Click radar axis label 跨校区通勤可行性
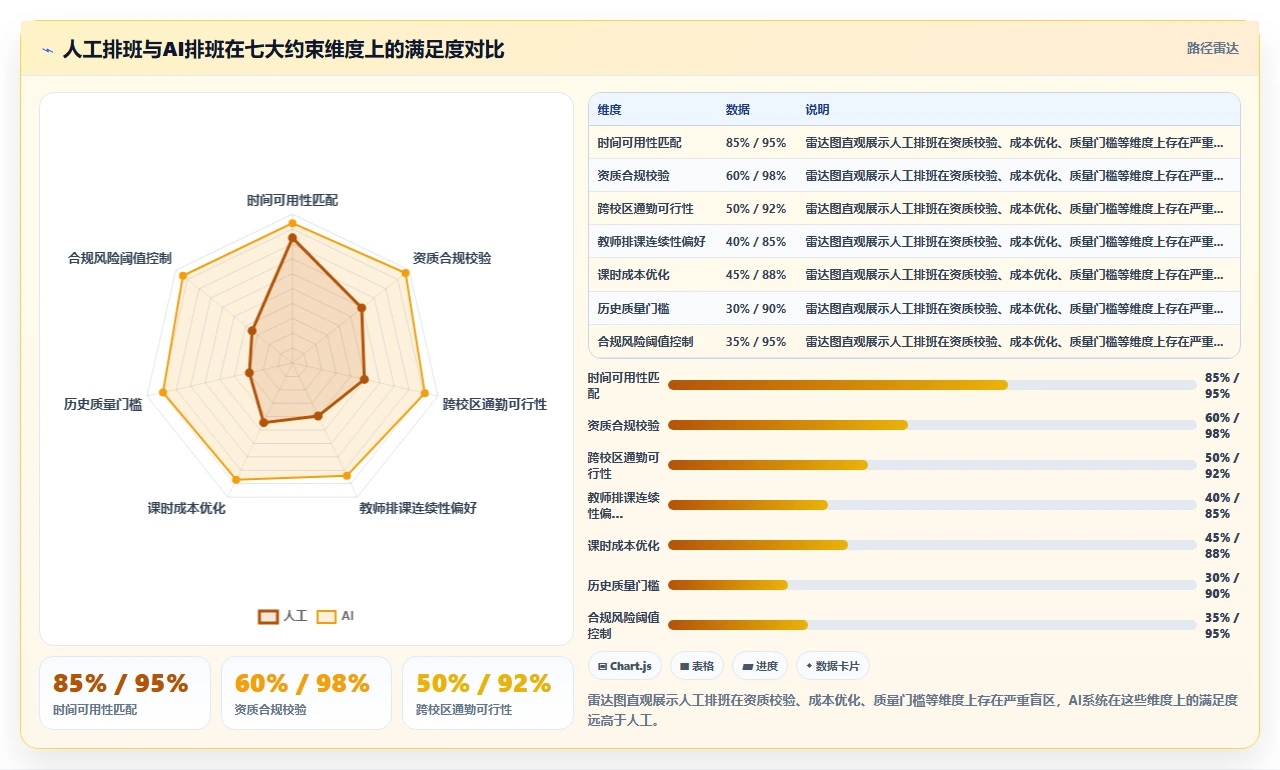The height and width of the screenshot is (770, 1280). [x=495, y=404]
